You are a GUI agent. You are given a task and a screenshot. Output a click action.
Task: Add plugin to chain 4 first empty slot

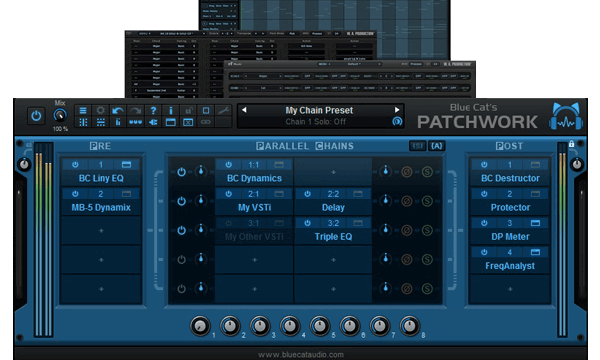[x=254, y=260]
